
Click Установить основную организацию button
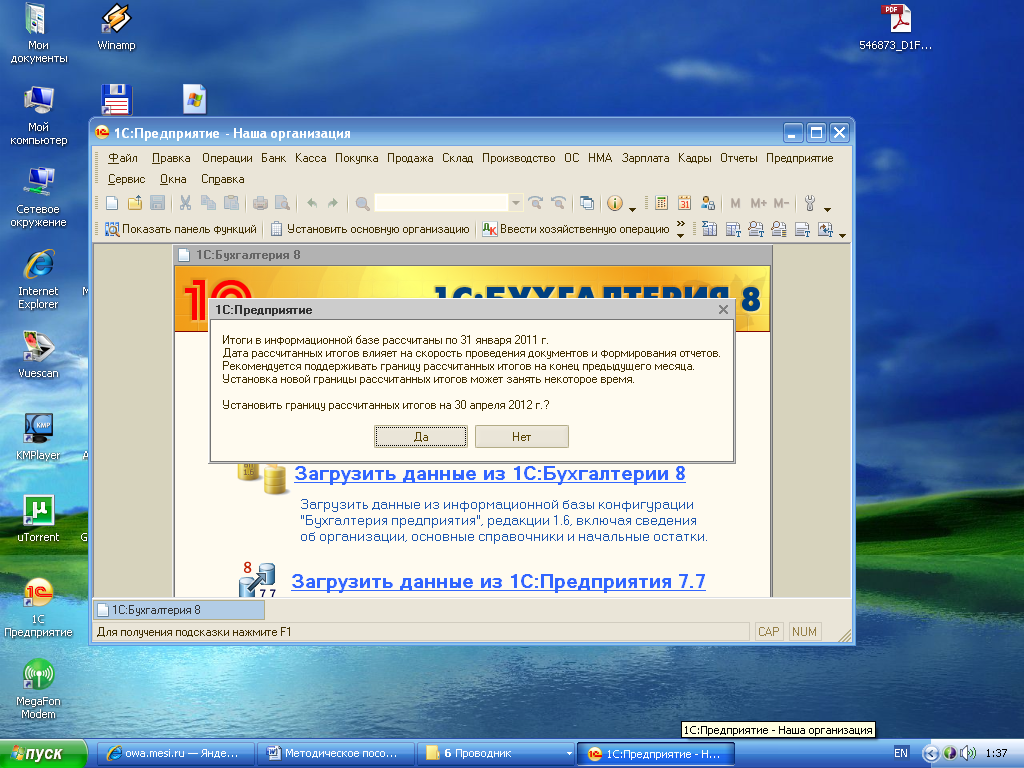click(370, 229)
